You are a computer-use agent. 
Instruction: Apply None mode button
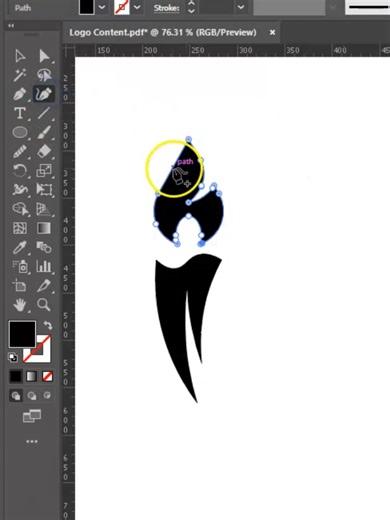click(47, 377)
